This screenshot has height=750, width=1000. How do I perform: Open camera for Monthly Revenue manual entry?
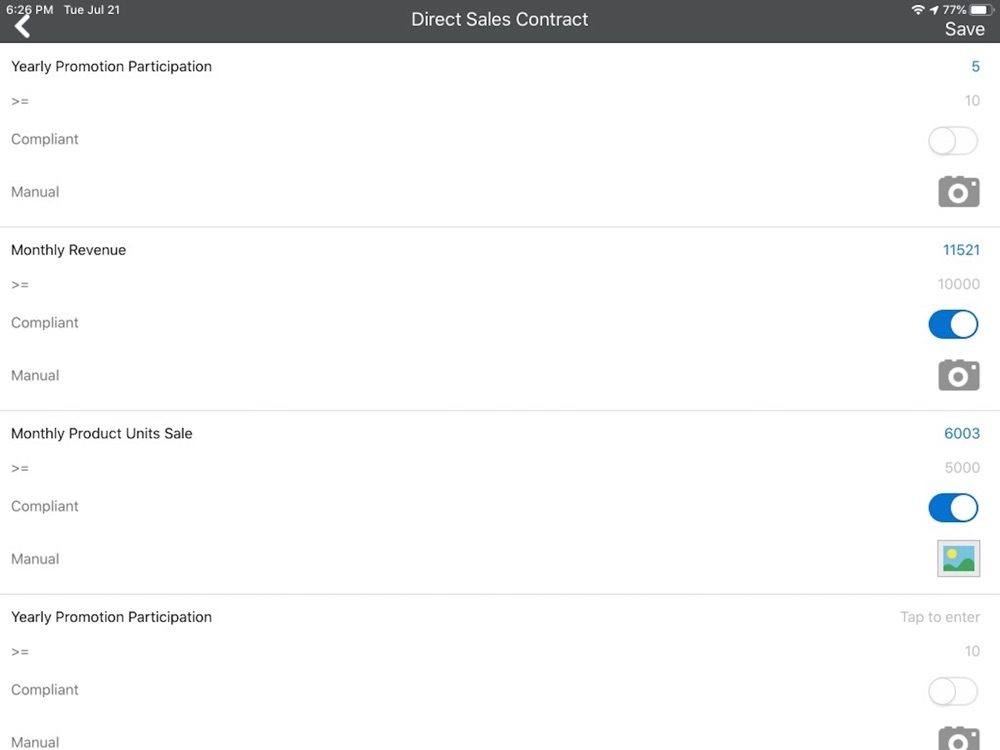(959, 375)
